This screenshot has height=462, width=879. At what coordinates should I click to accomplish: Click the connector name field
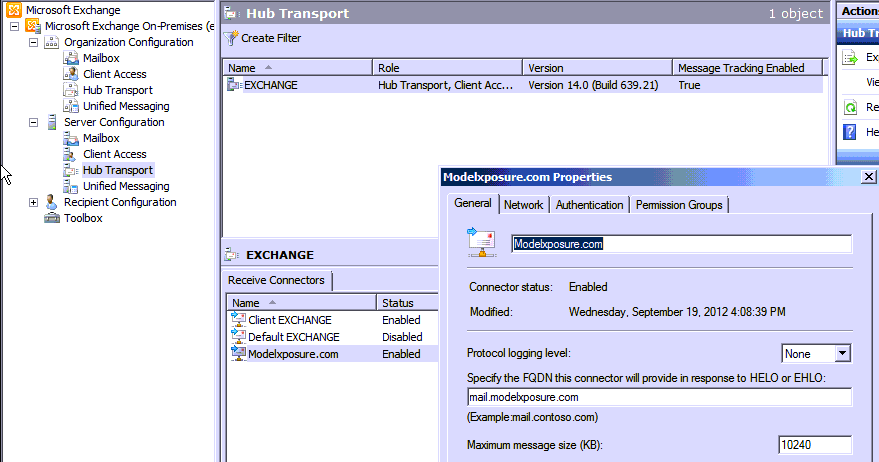682,244
